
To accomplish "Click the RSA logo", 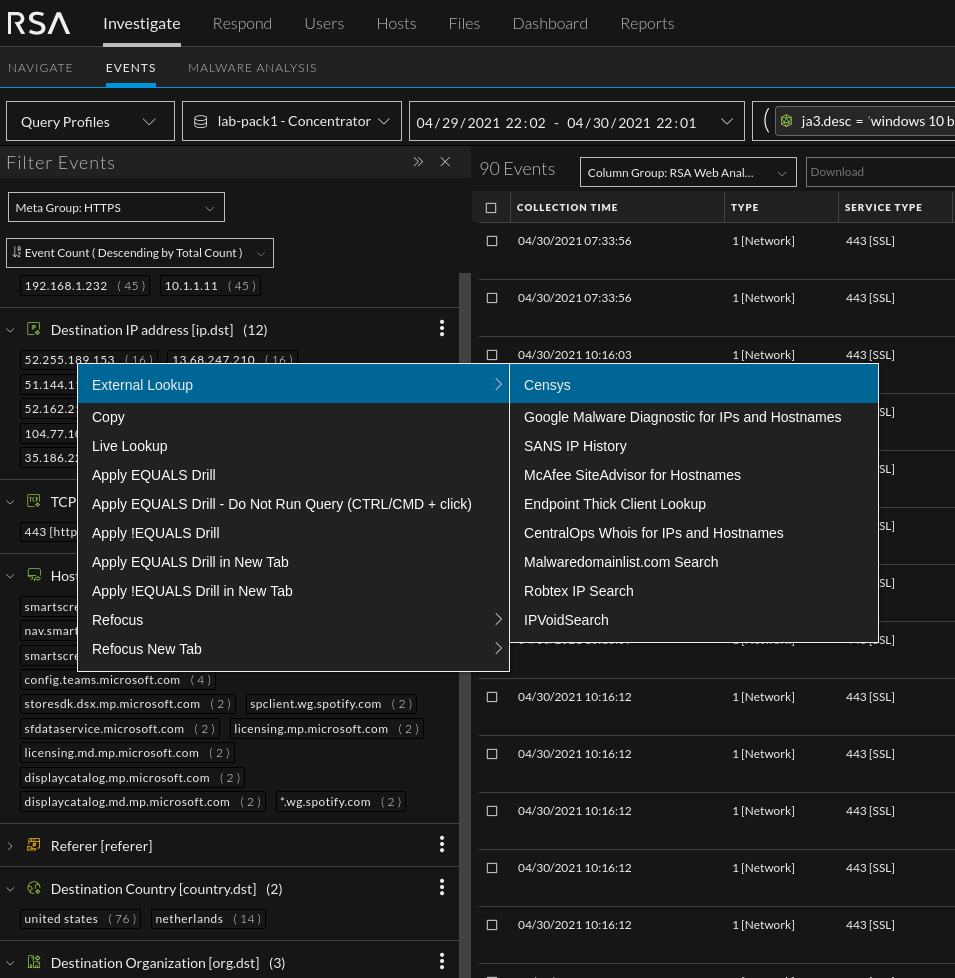I will pos(39,23).
